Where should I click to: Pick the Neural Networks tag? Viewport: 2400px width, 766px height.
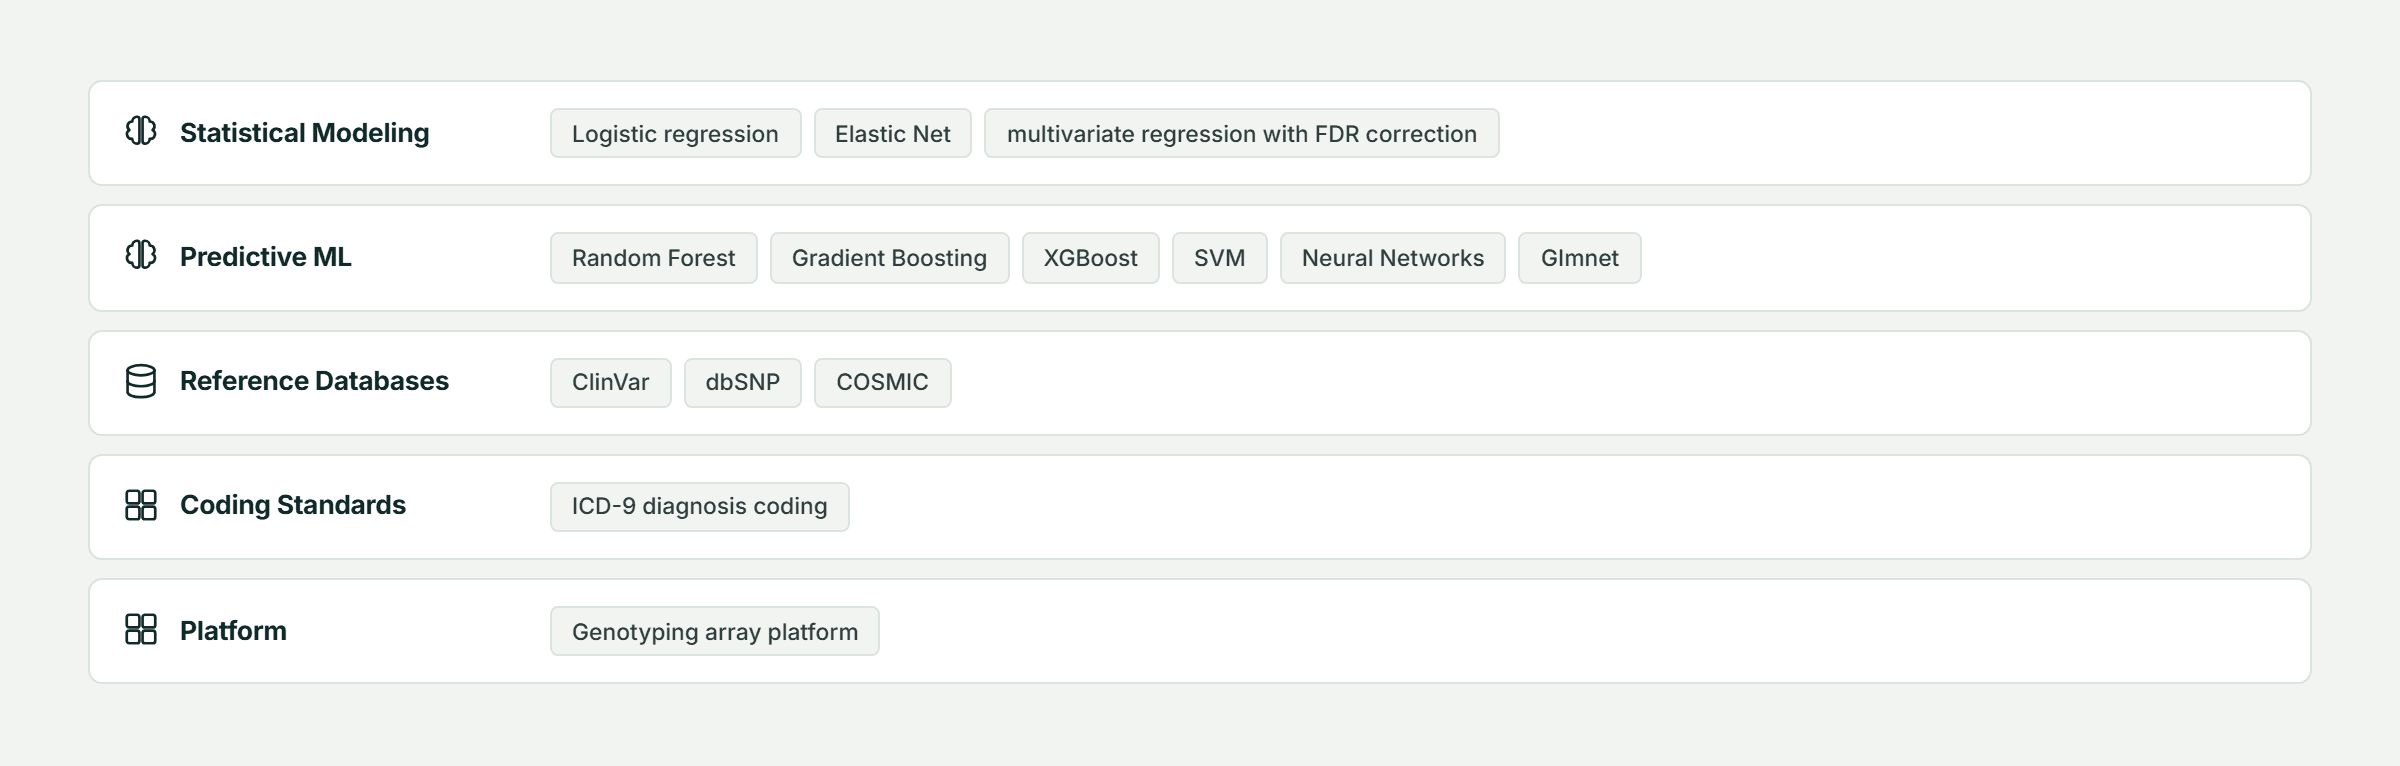(1392, 258)
